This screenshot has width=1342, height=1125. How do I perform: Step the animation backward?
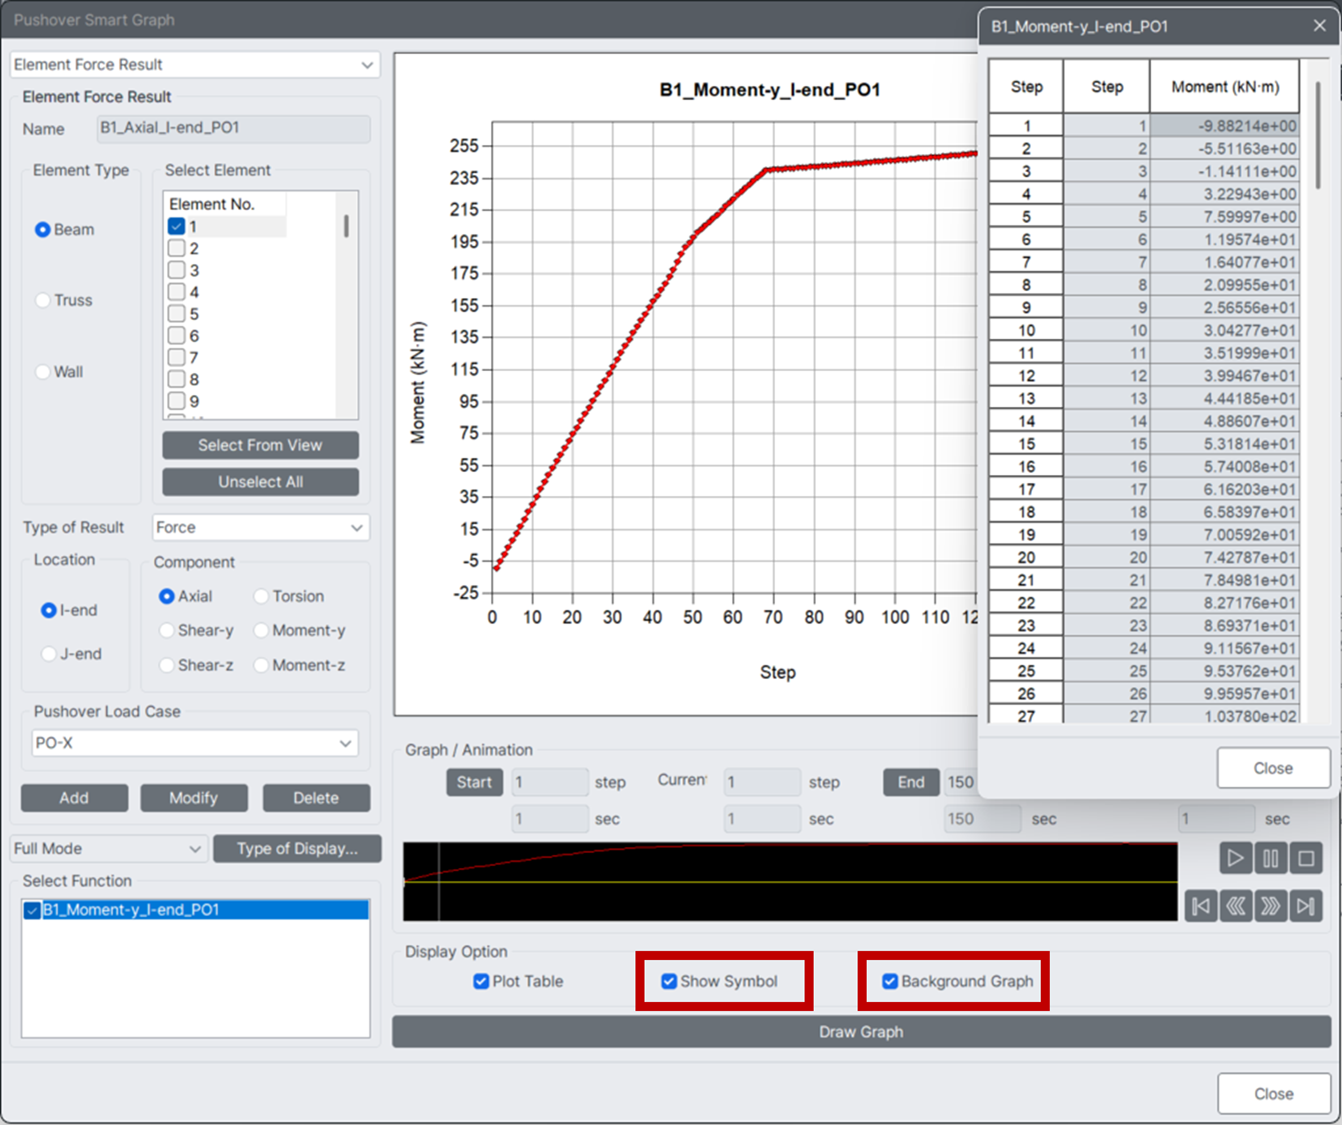coord(1236,906)
